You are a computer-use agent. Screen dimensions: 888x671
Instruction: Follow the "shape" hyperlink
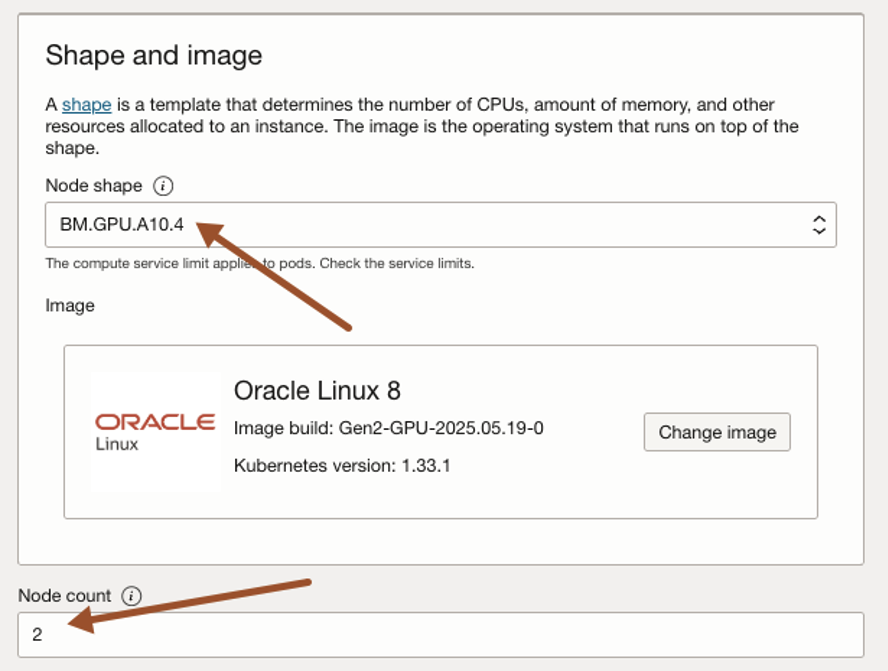[x=86, y=105]
